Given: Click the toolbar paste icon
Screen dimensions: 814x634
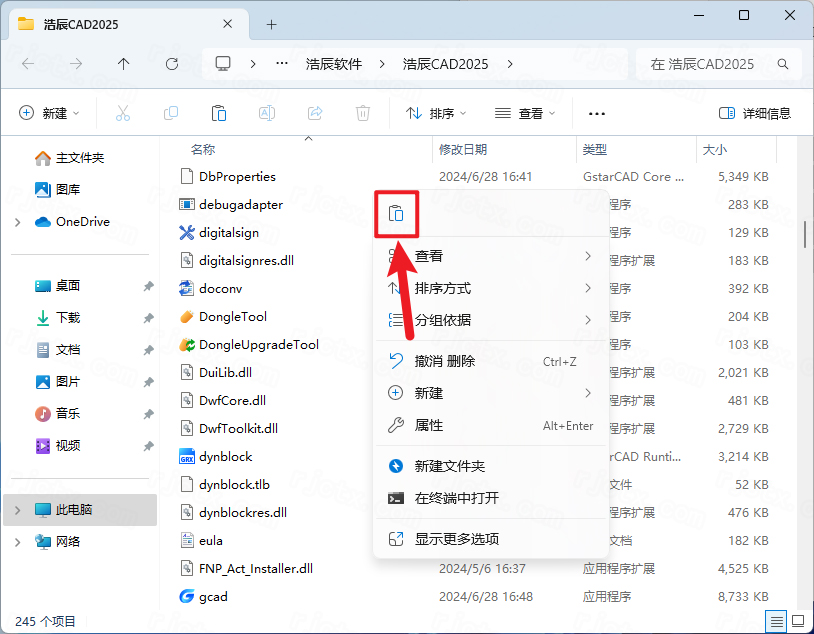Looking at the screenshot, I should (x=219, y=113).
